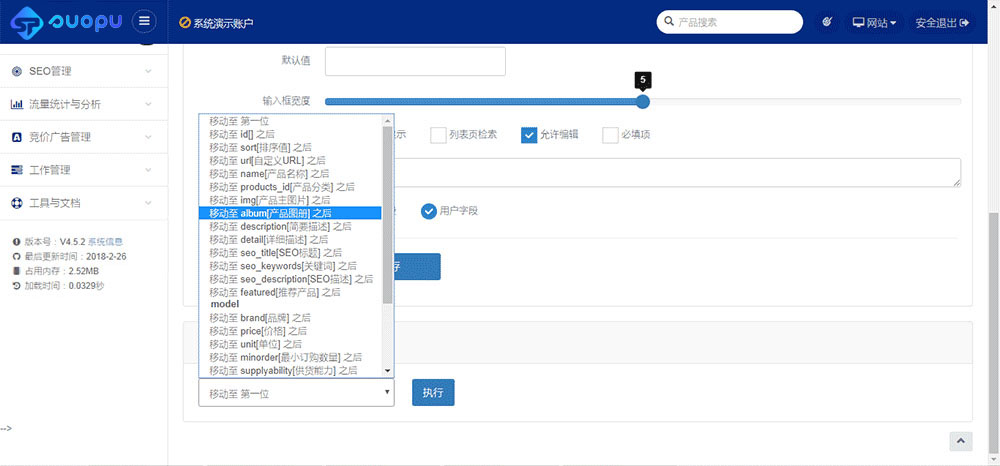Expand the 工作管理 chevron

pyautogui.click(x=148, y=170)
